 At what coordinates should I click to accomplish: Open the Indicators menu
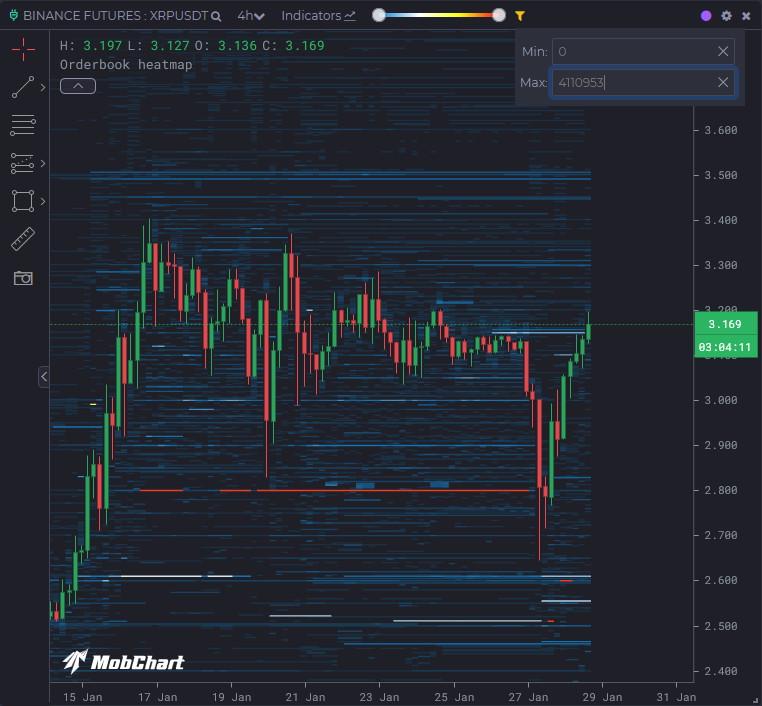click(318, 16)
